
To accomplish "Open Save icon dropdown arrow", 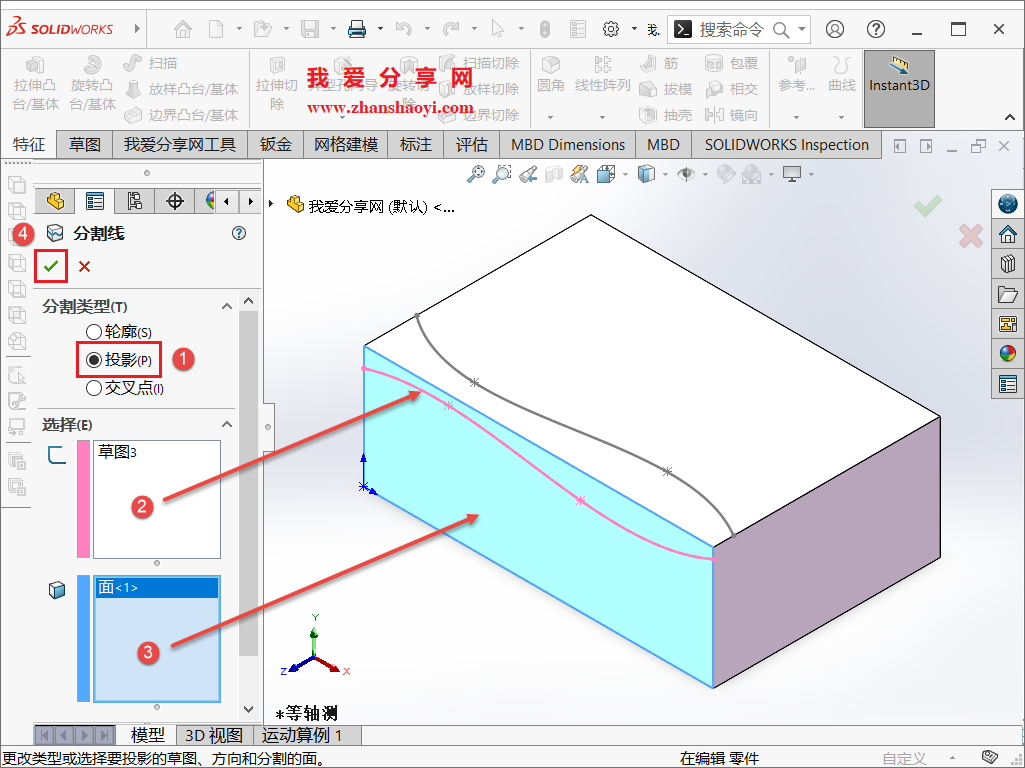I will [x=333, y=29].
